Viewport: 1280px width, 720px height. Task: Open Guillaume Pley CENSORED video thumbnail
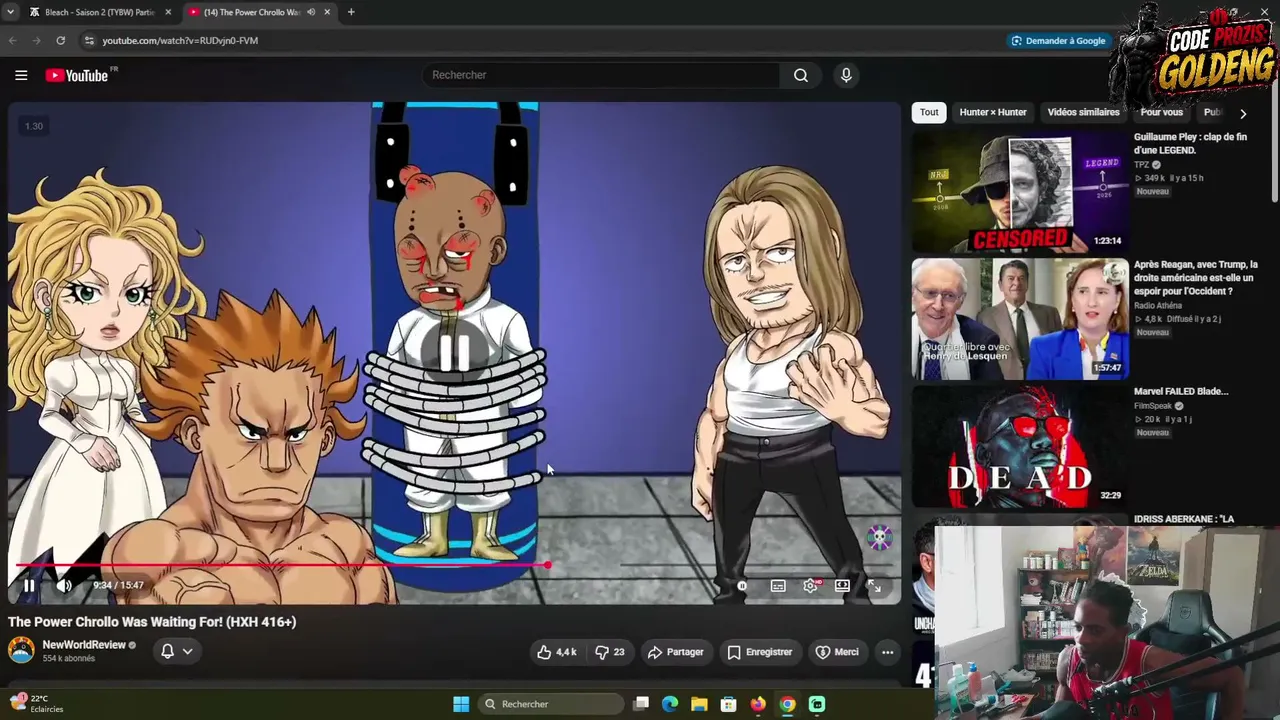pos(1020,191)
